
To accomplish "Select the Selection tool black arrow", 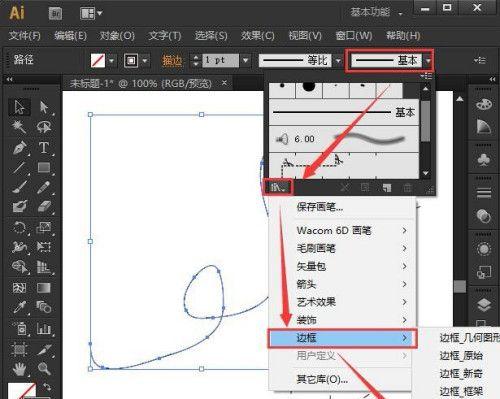I will [x=19, y=107].
